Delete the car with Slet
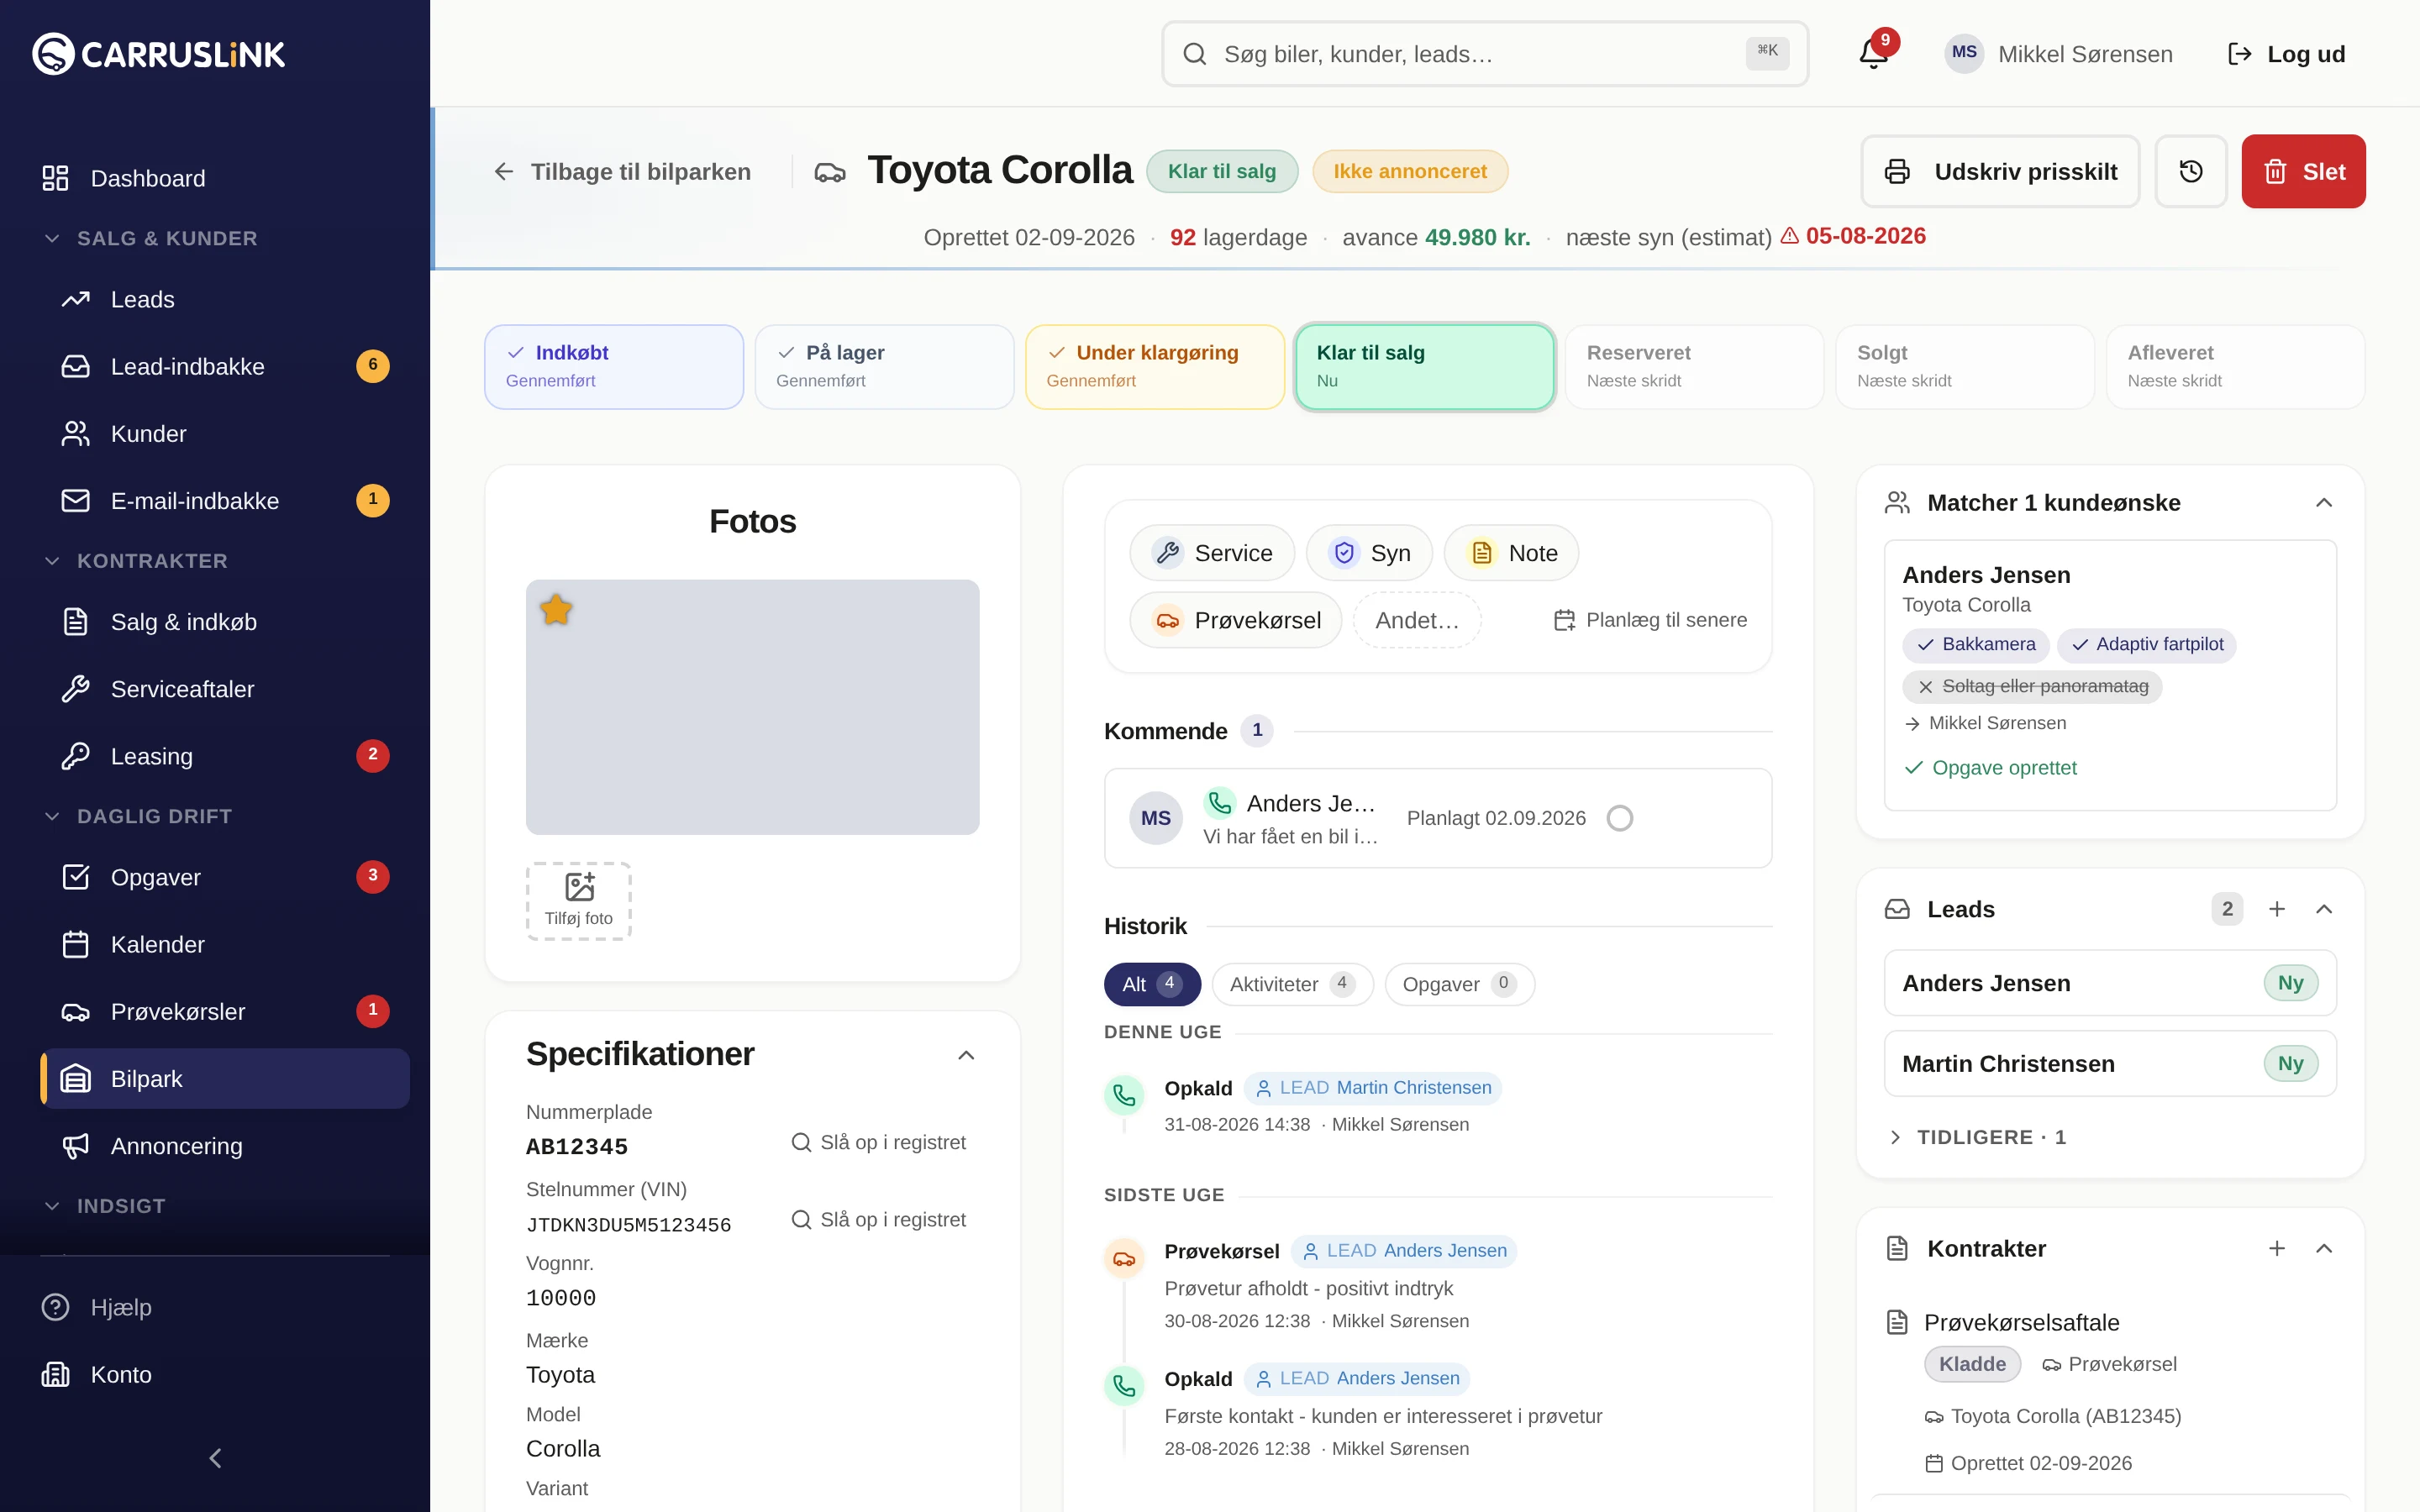The height and width of the screenshot is (1512, 2420). click(x=2303, y=171)
